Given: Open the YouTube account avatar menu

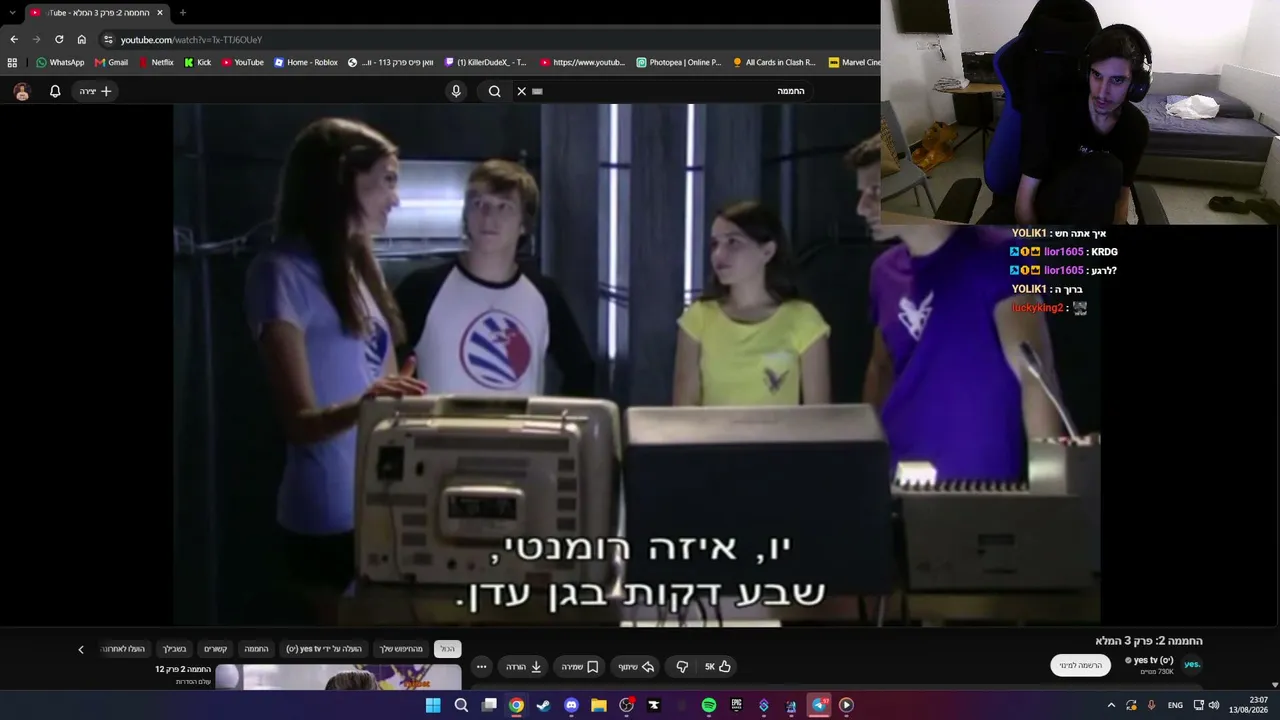Looking at the screenshot, I should point(22,91).
